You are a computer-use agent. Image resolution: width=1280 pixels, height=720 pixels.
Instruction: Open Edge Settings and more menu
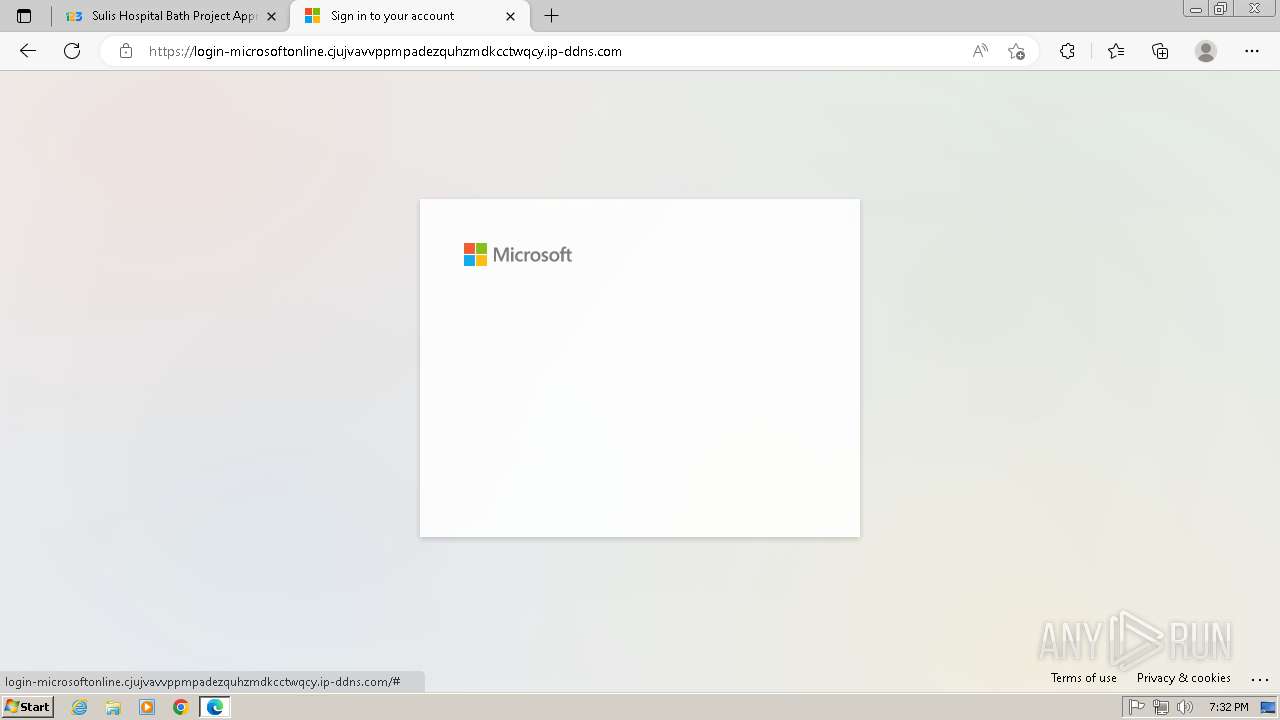pos(1252,51)
